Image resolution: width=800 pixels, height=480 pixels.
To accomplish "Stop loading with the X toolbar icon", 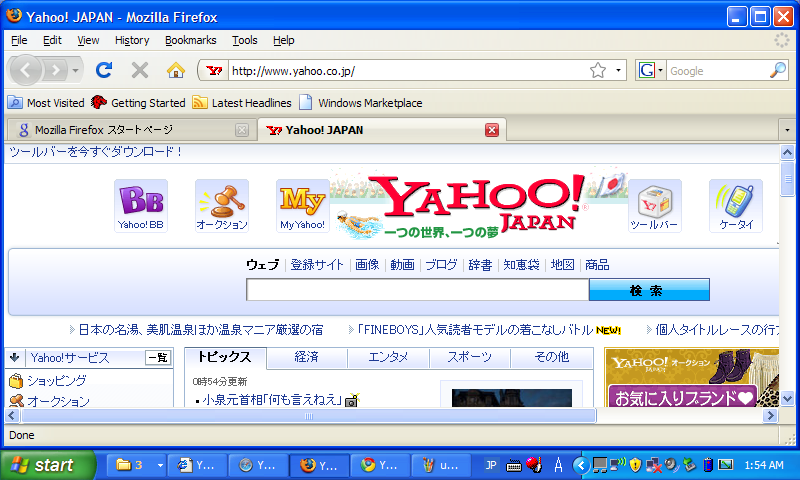I will pos(140,70).
